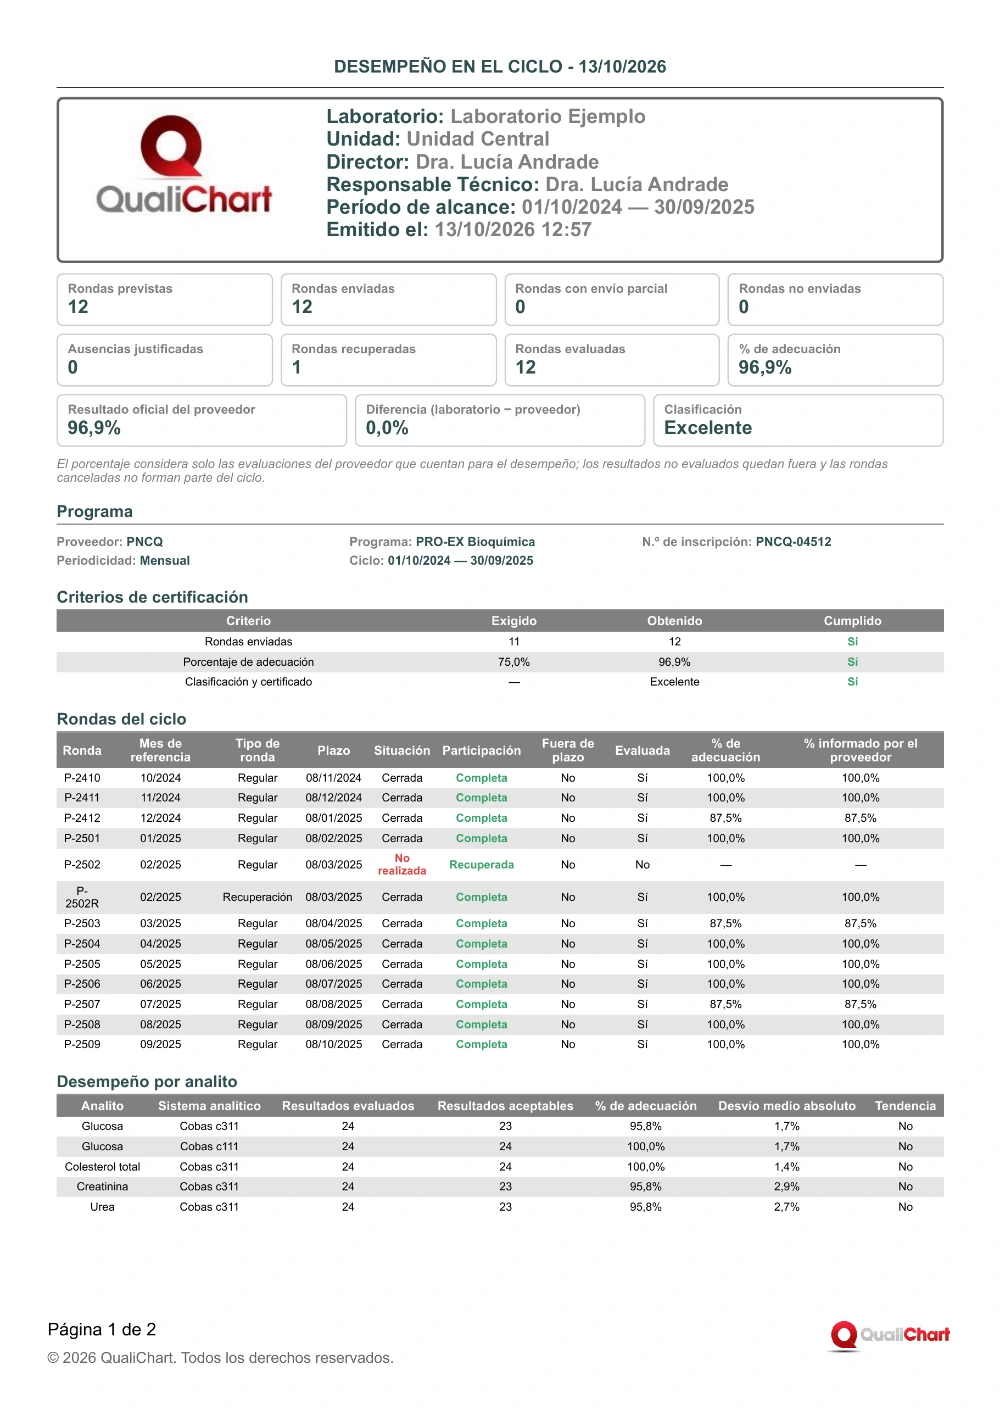Click the % de adecuación card
This screenshot has width=1000, height=1415.
coord(835,360)
